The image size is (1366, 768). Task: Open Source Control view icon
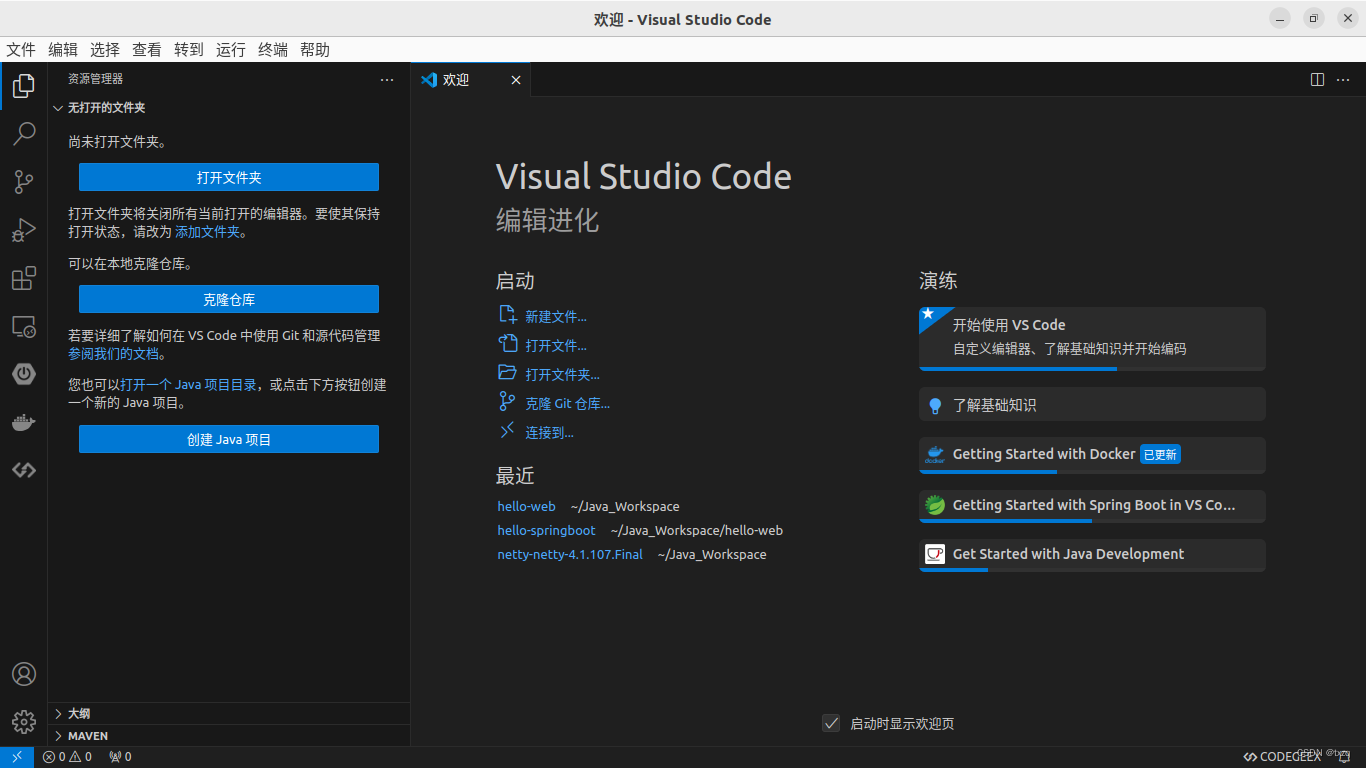click(24, 182)
